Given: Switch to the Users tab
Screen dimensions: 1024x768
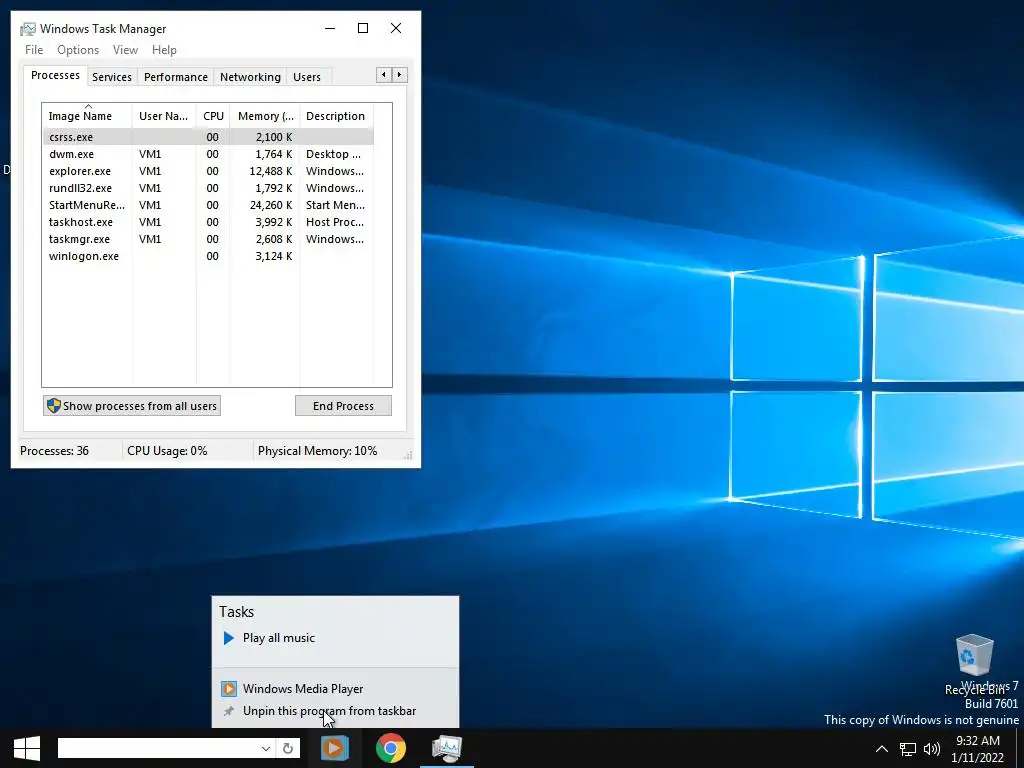Looking at the screenshot, I should 307,77.
